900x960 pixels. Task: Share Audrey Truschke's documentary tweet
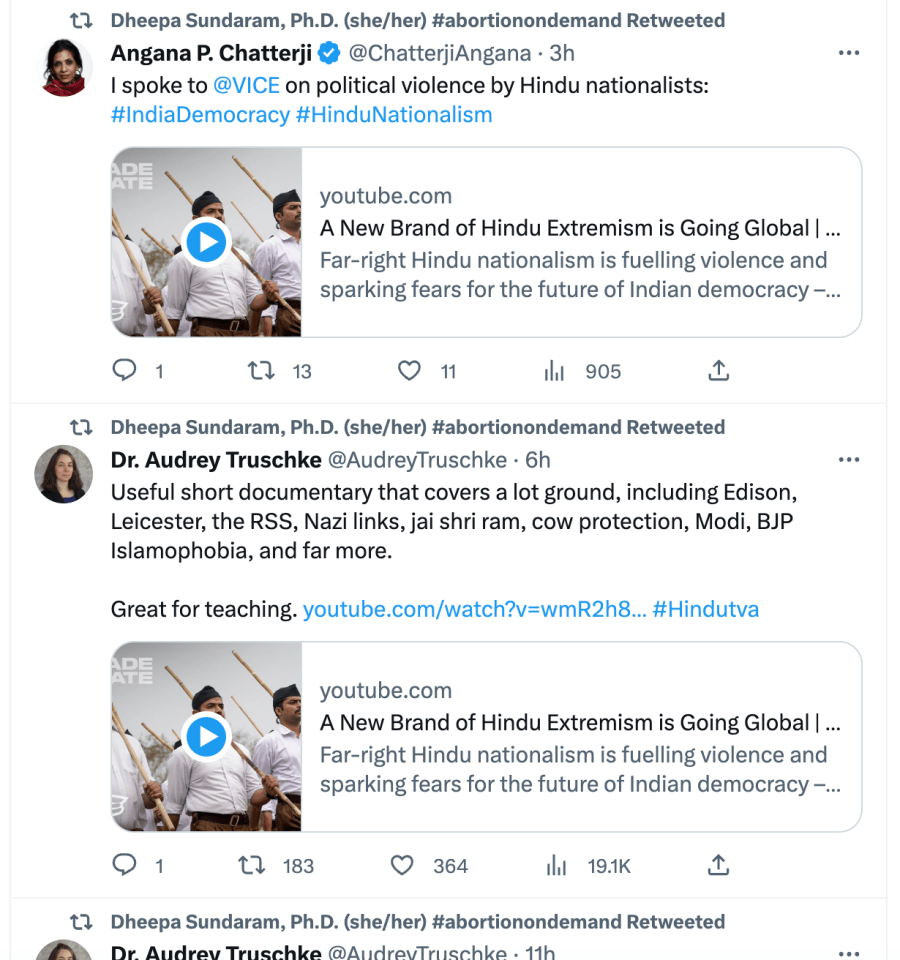[x=718, y=866]
